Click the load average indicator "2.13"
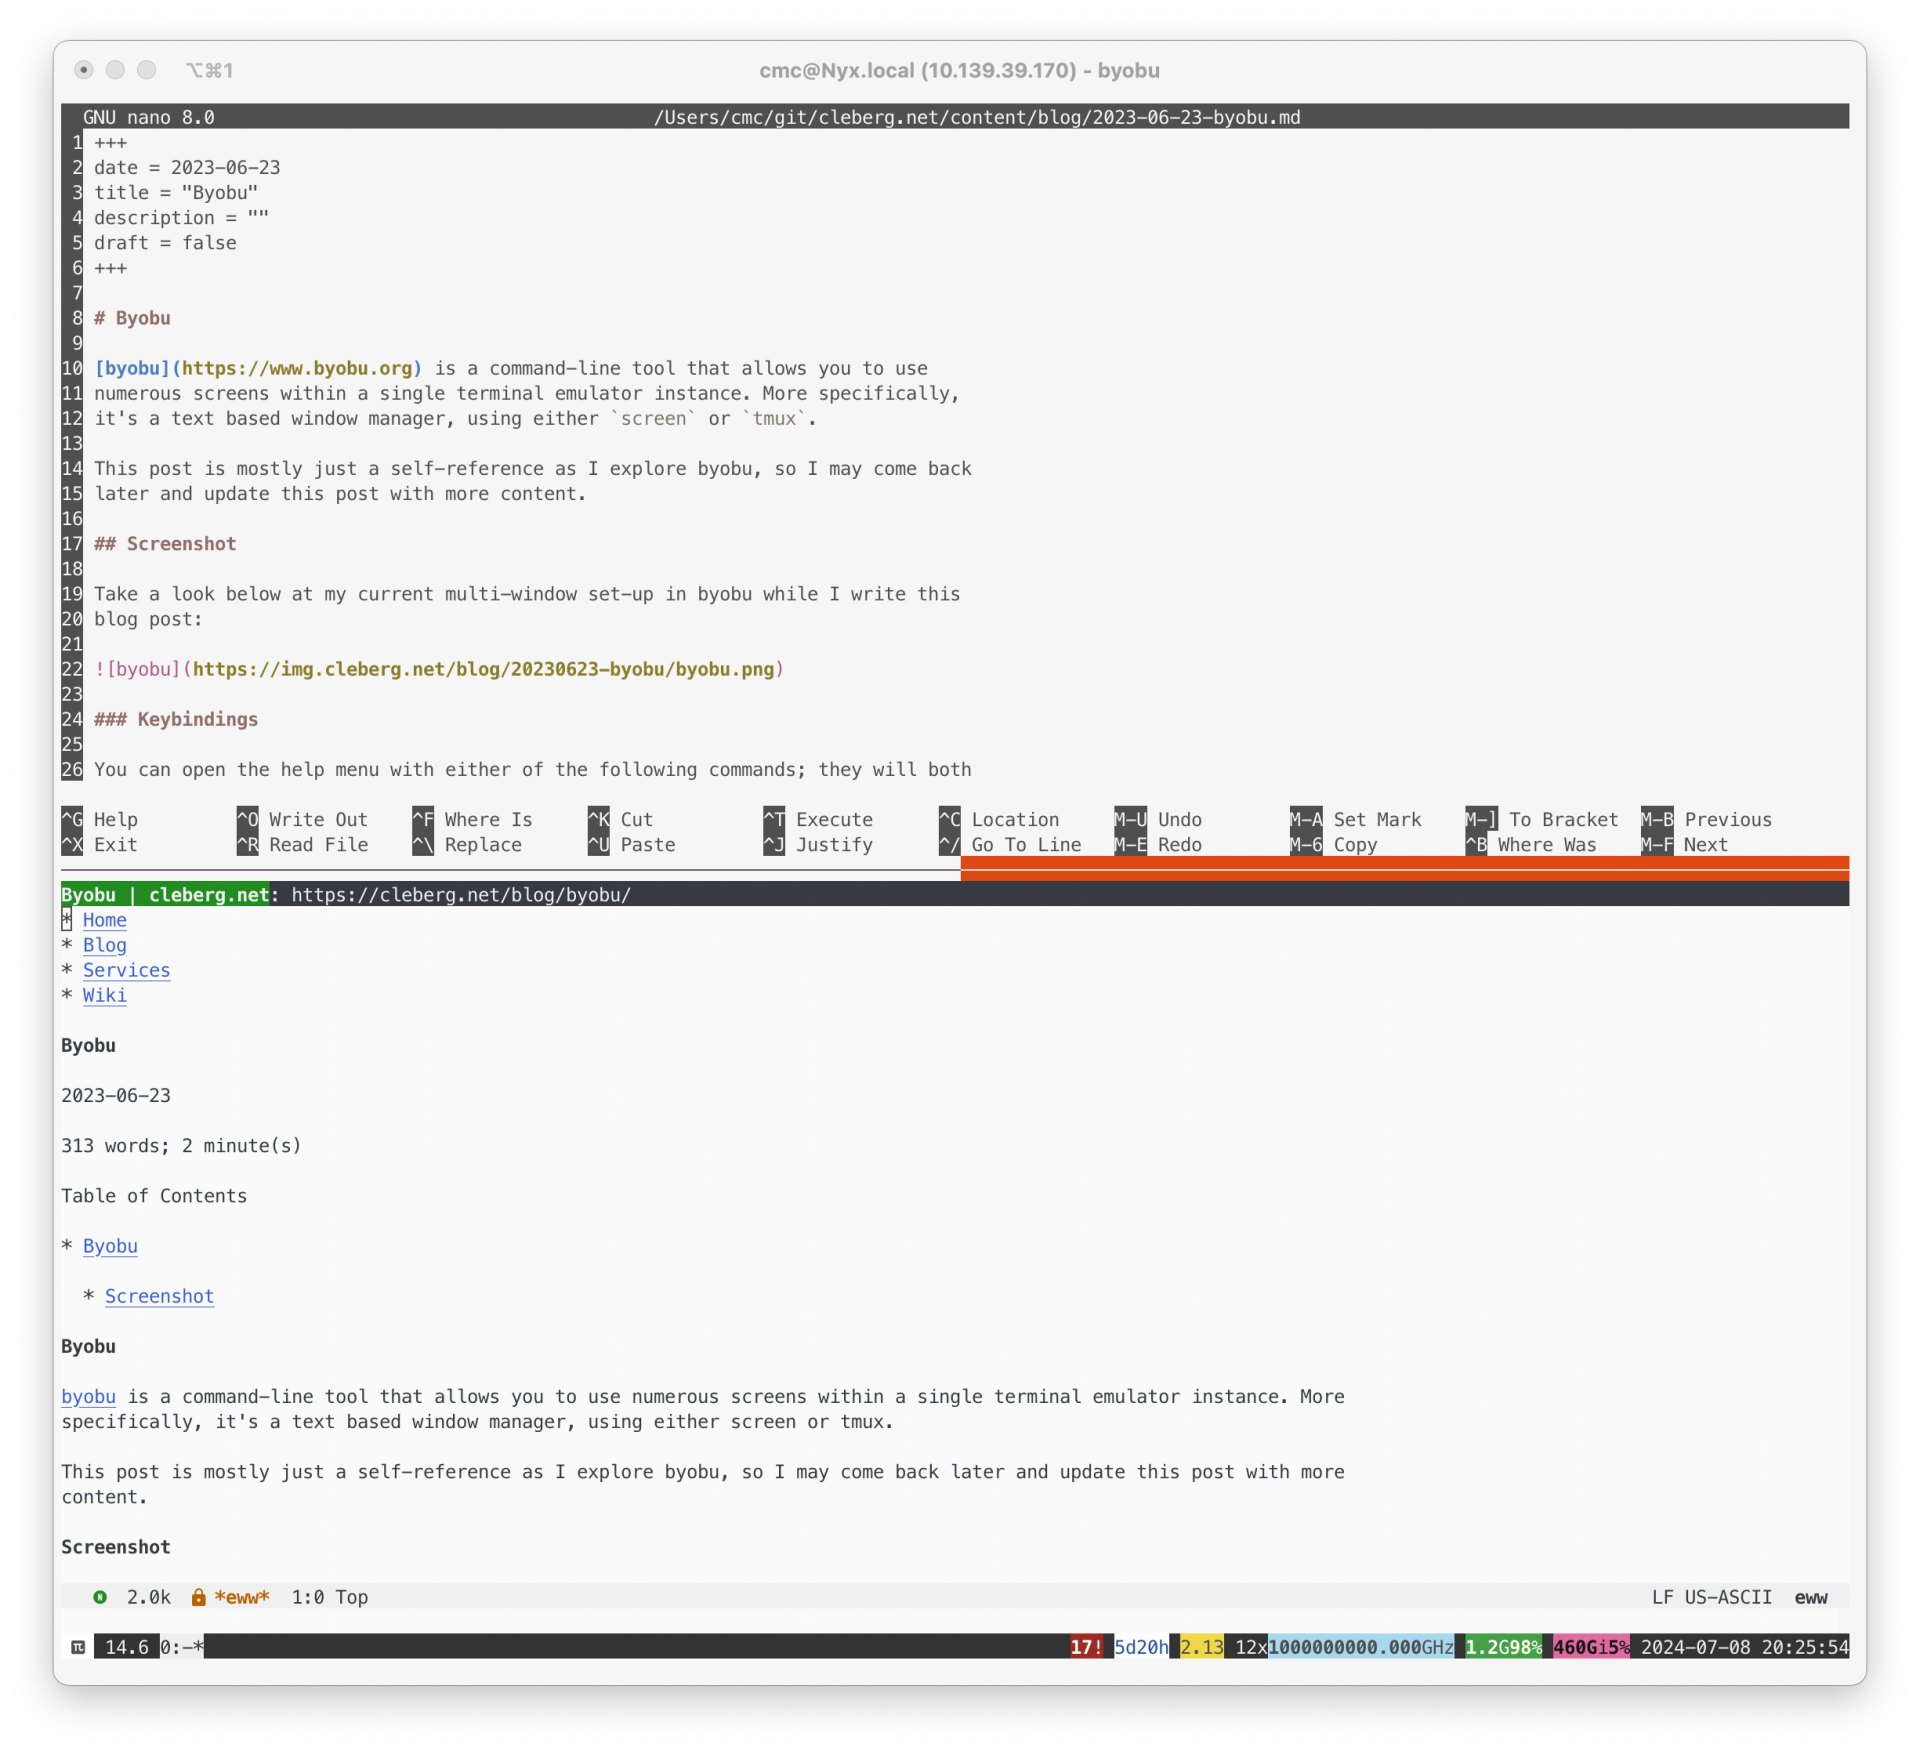The width and height of the screenshot is (1920, 1751). coord(1201,1647)
